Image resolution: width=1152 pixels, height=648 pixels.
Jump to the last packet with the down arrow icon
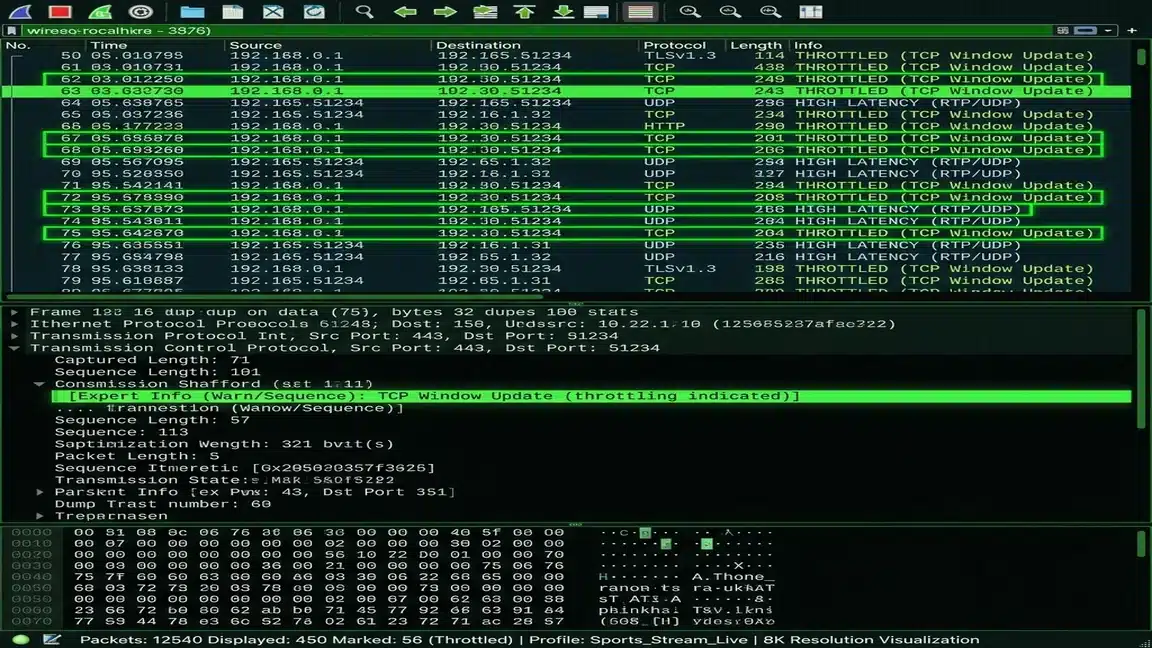561,12
